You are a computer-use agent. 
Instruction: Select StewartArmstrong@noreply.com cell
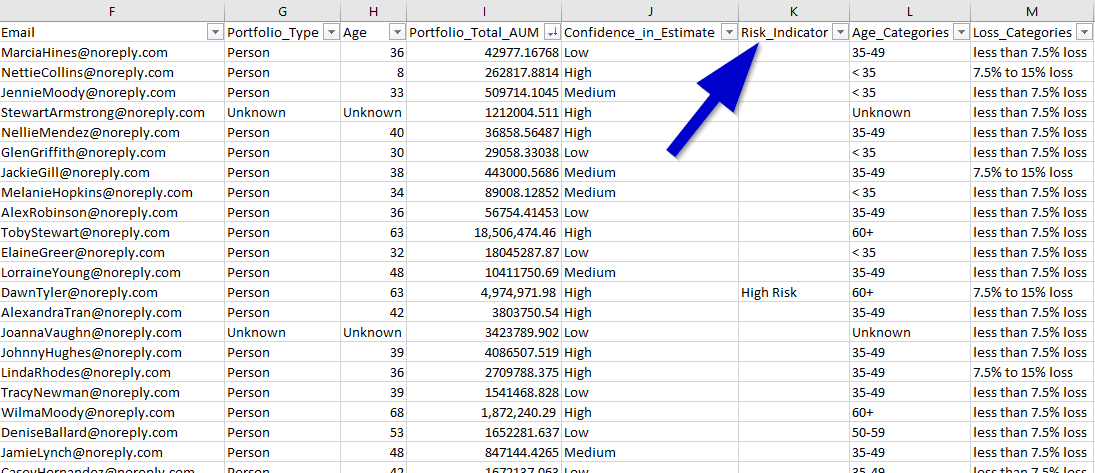(112, 112)
